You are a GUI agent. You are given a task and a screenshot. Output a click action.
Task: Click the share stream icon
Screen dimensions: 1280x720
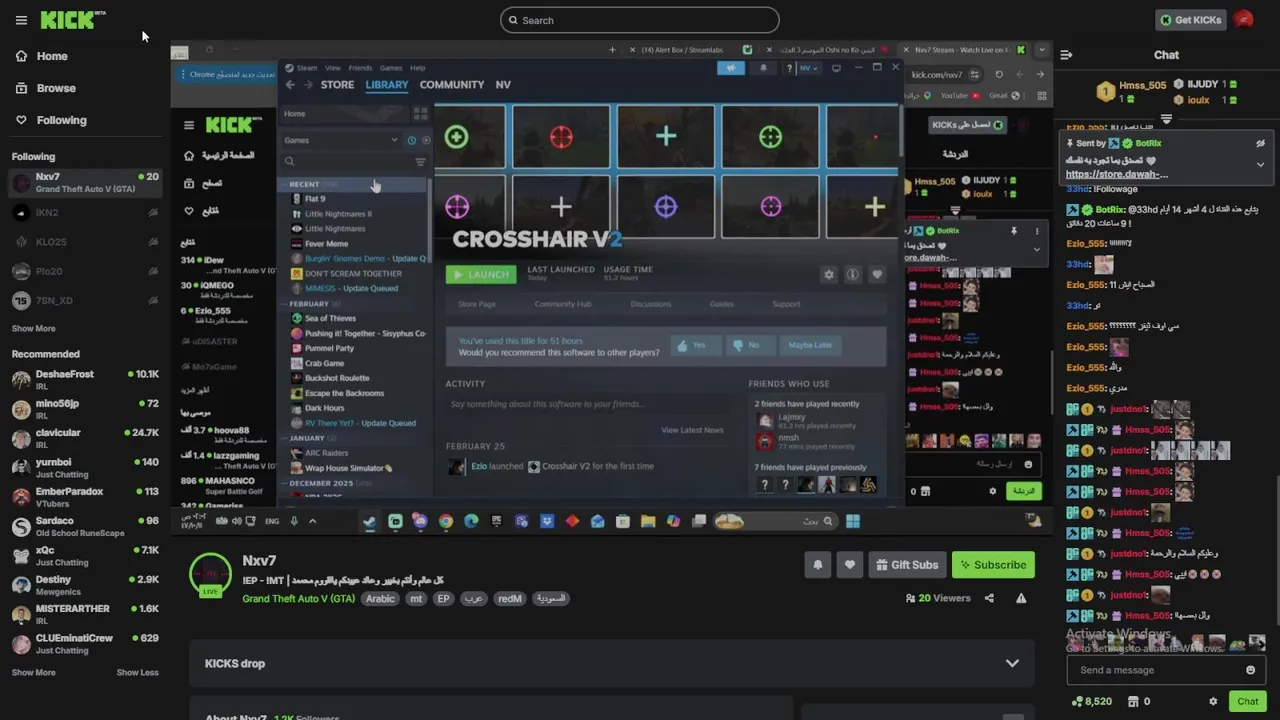(989, 598)
